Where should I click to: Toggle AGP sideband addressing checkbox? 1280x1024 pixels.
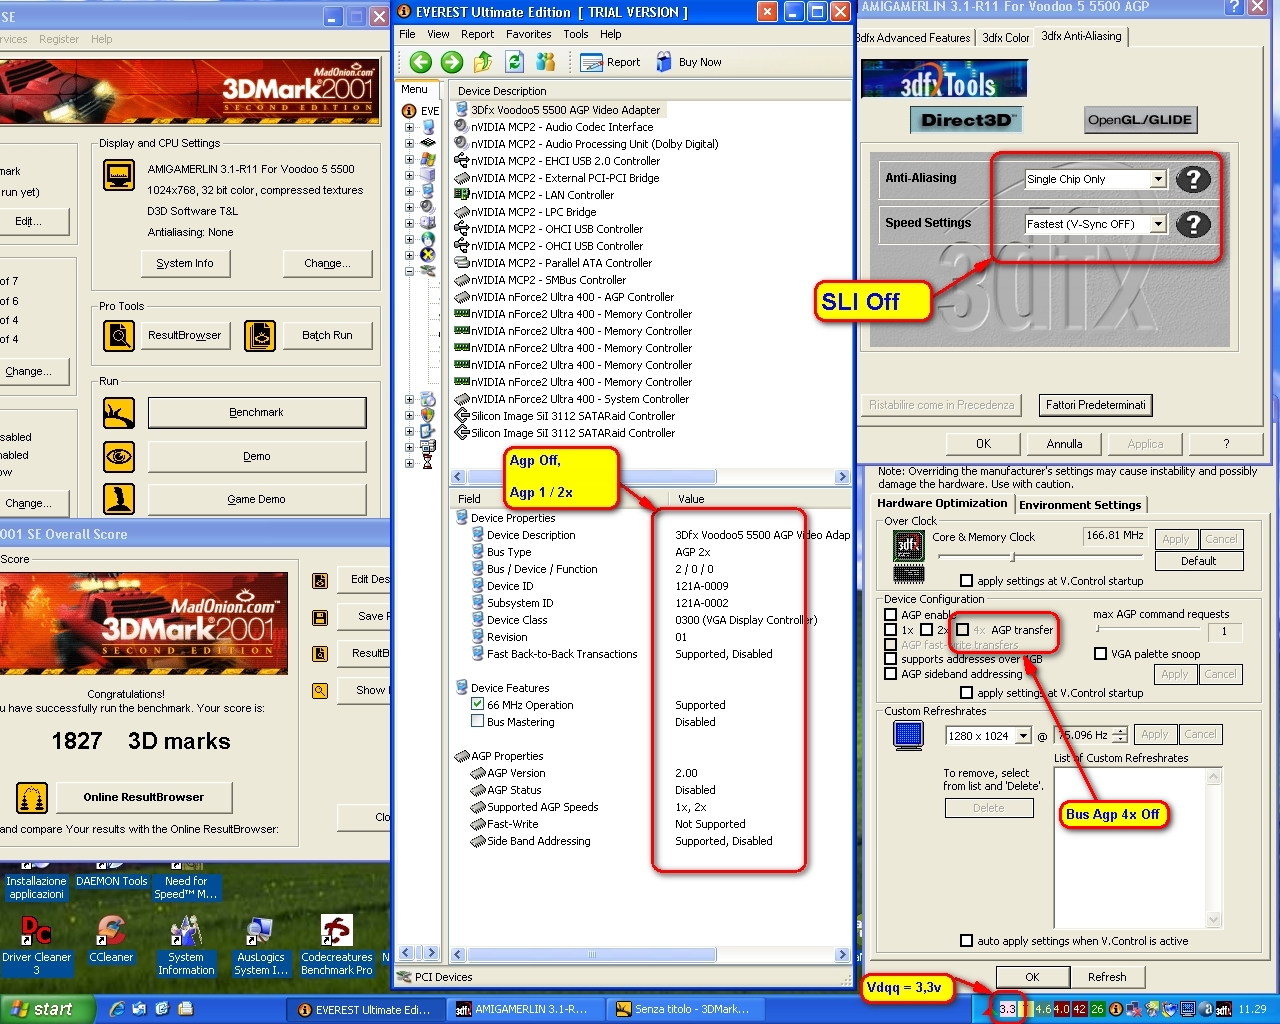point(890,674)
